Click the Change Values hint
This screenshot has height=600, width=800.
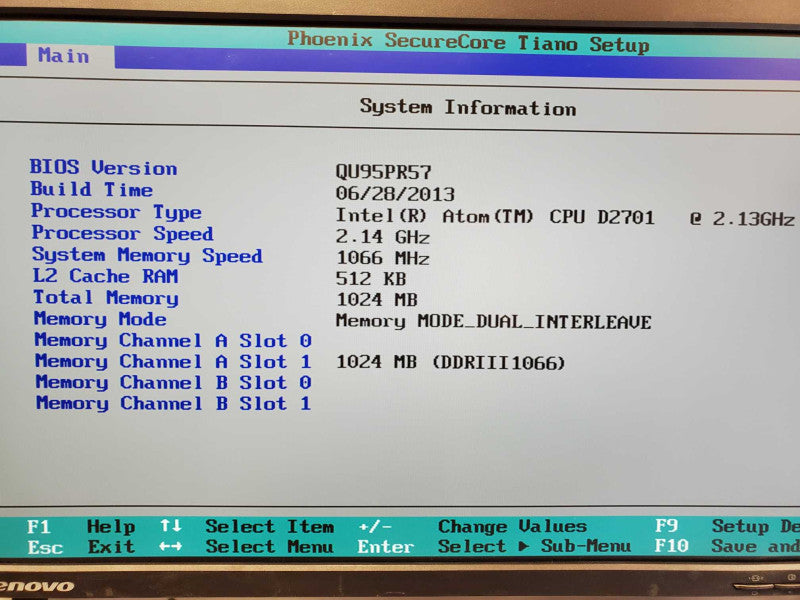pos(512,526)
